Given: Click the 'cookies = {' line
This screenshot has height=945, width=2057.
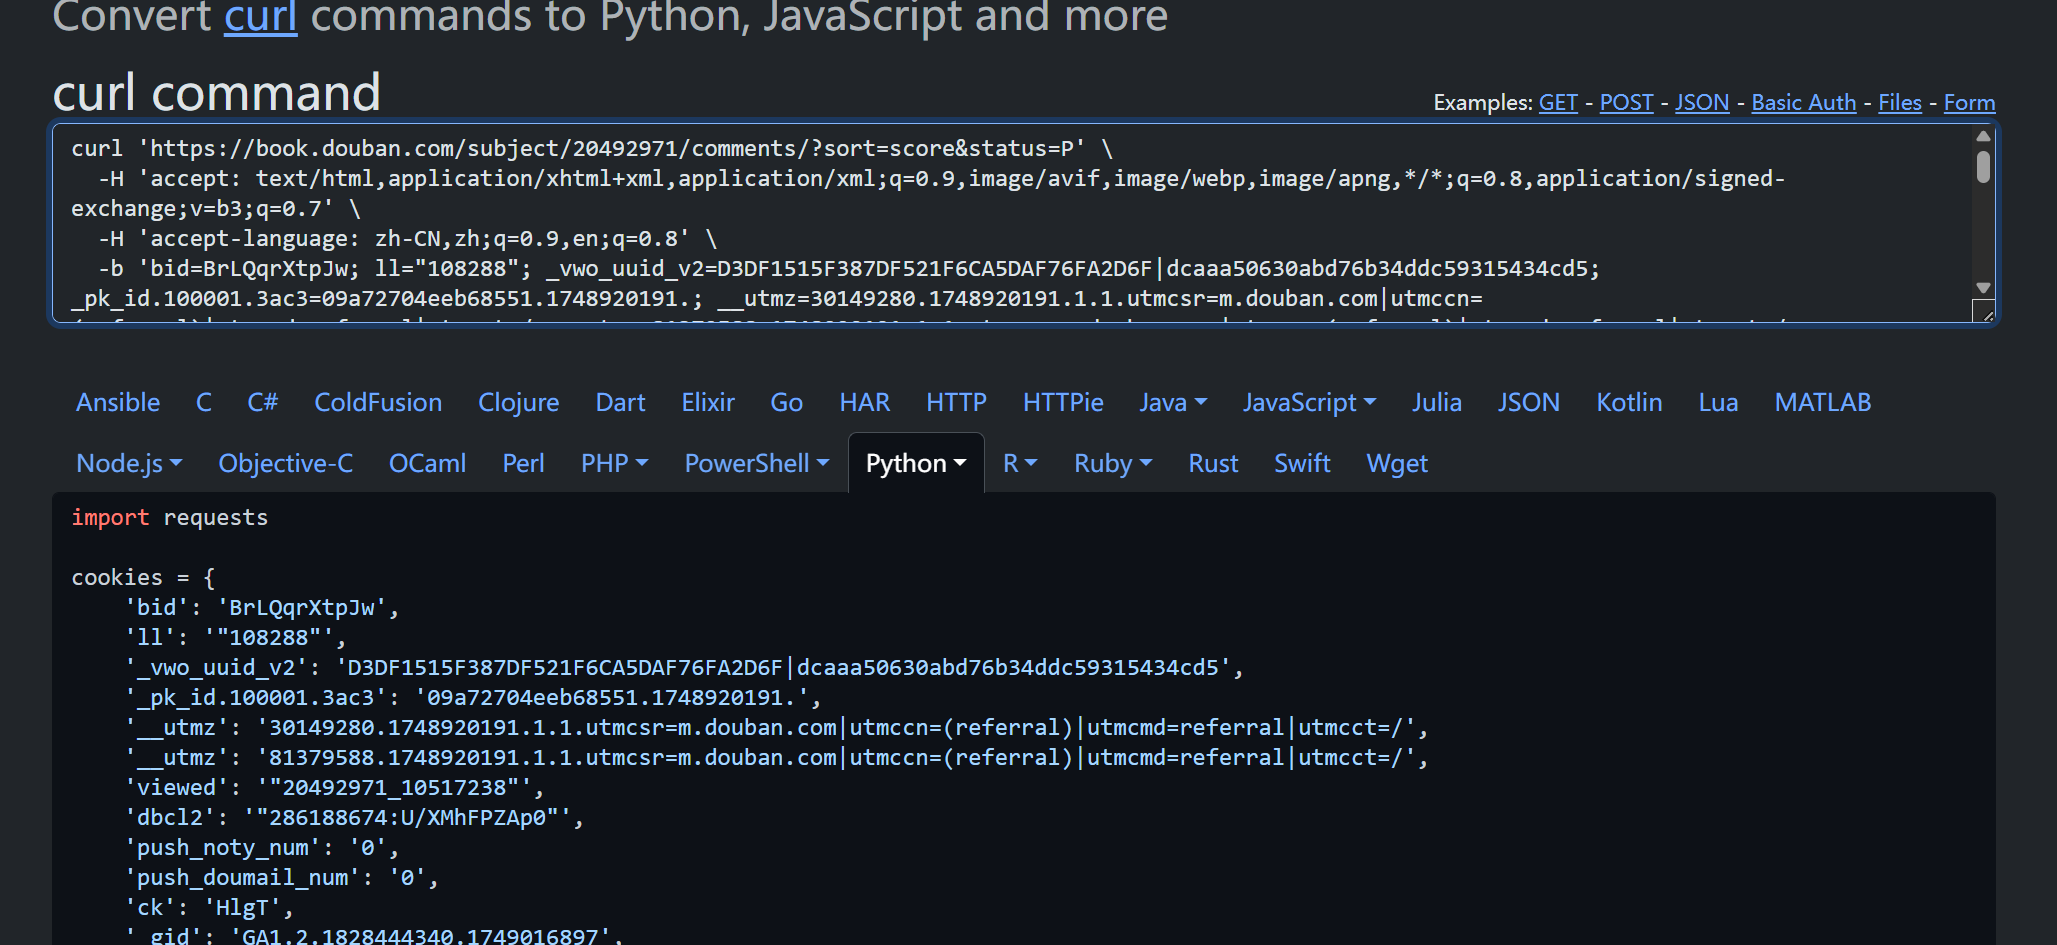Looking at the screenshot, I should pyautogui.click(x=143, y=577).
